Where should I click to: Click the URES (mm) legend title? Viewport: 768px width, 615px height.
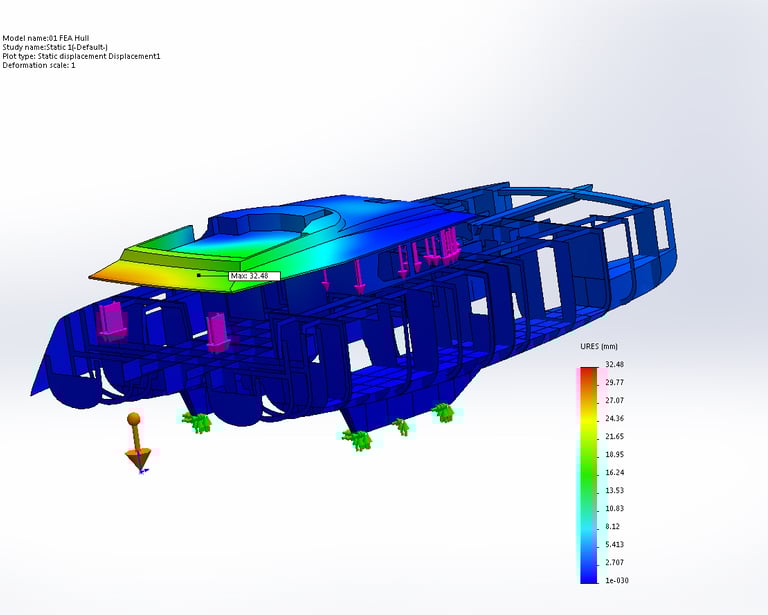tap(599, 347)
